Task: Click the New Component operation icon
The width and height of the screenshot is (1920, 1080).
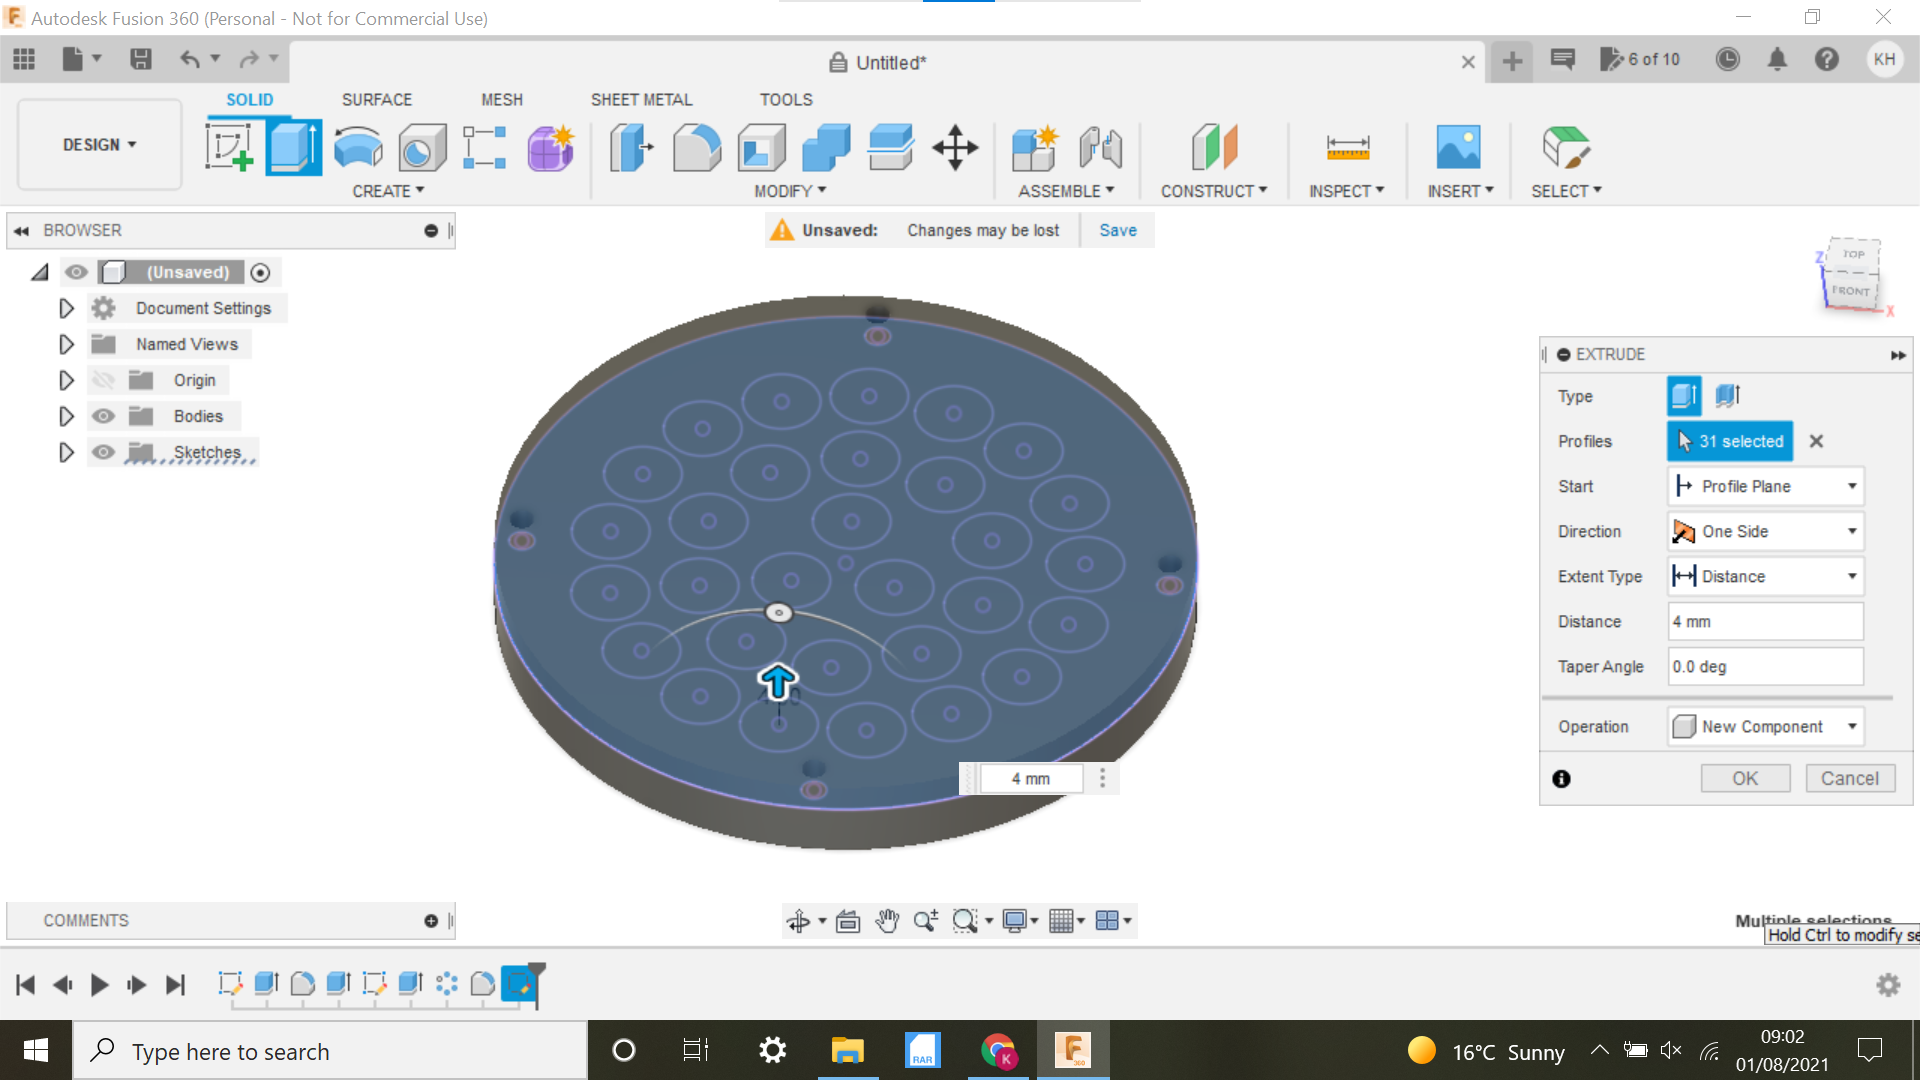Action: point(1684,727)
